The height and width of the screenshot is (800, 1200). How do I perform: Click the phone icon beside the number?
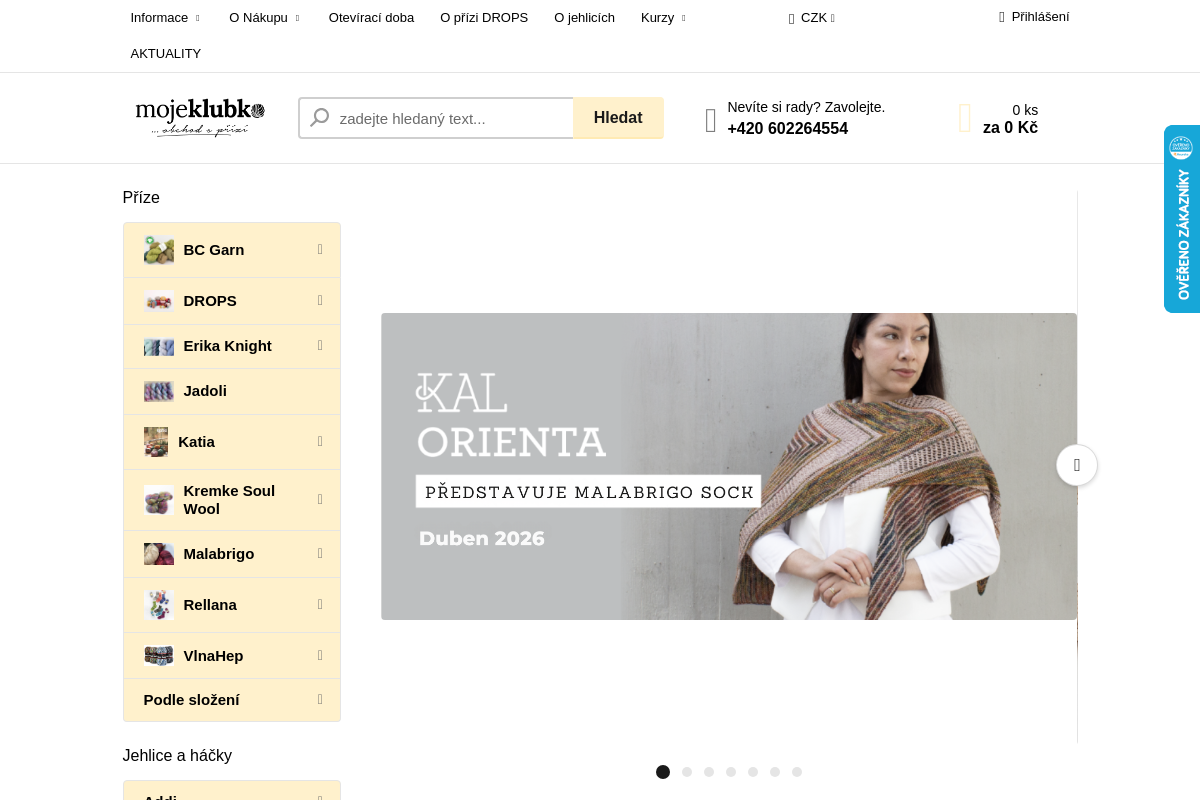coord(711,120)
